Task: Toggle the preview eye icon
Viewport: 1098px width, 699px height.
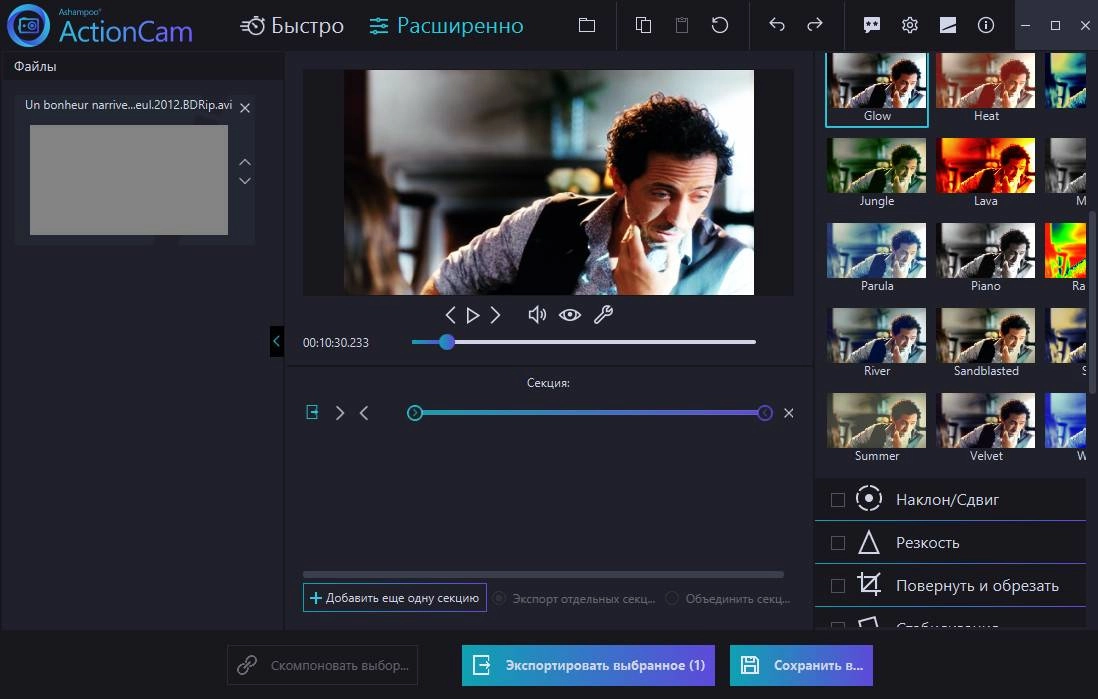Action: pyautogui.click(x=570, y=315)
